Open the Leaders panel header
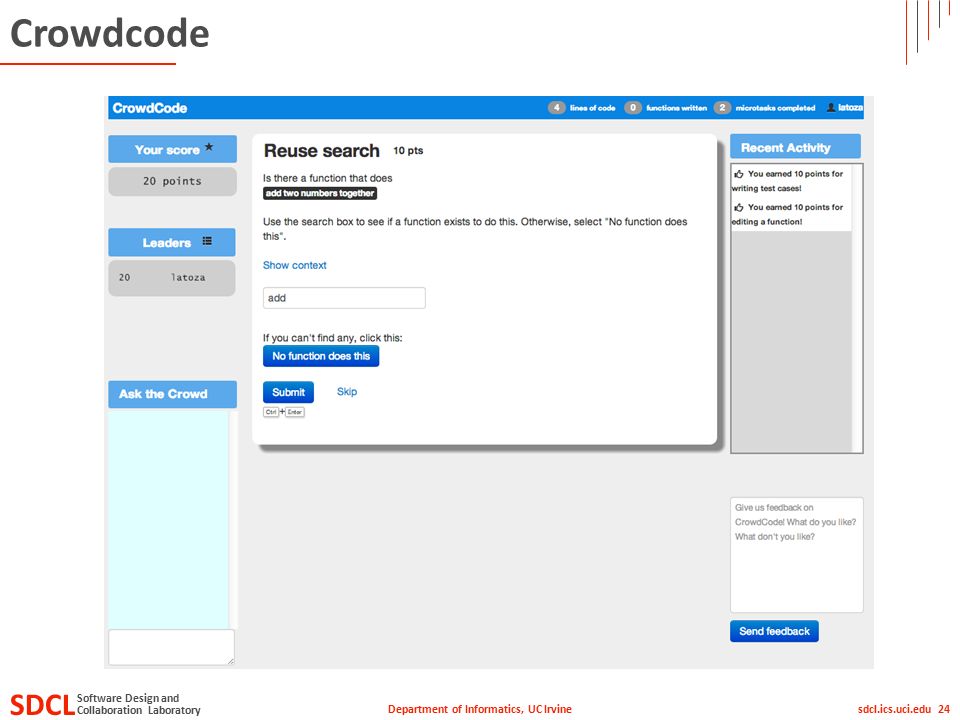 tap(172, 242)
